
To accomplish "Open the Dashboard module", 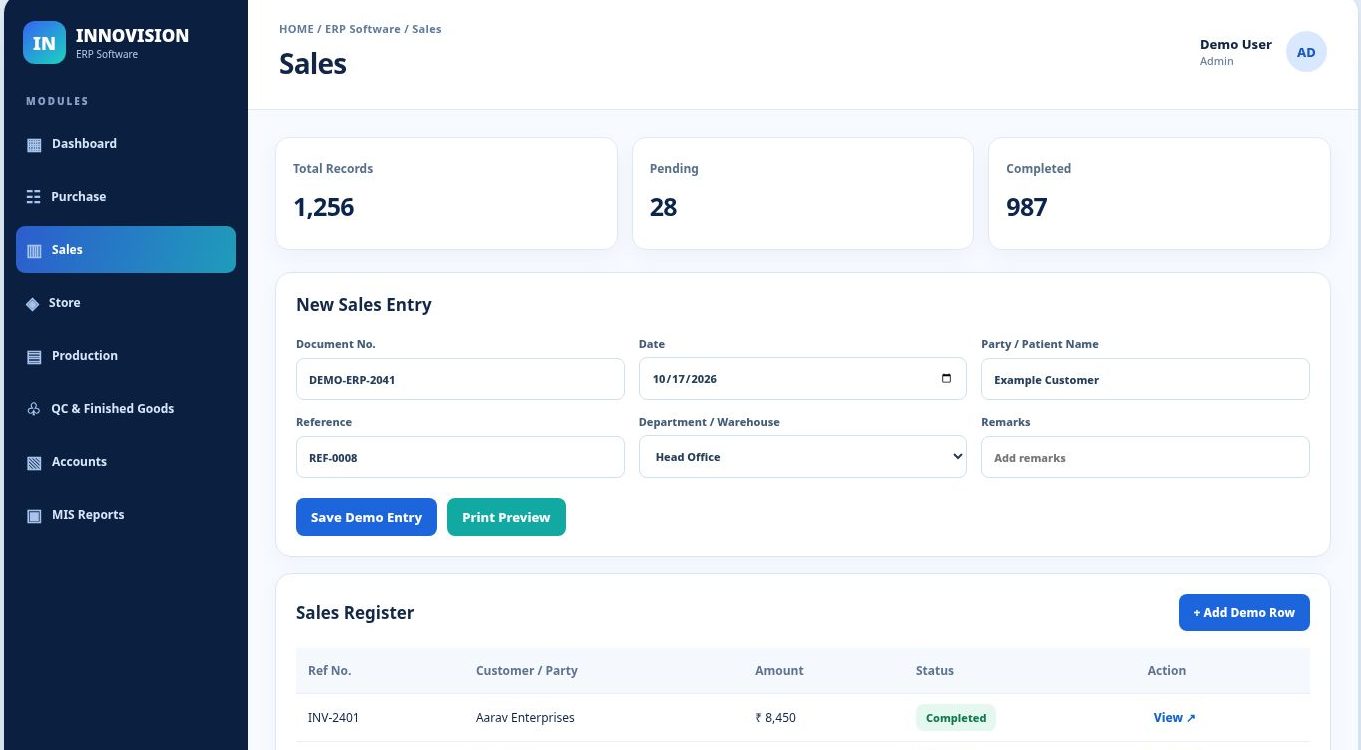I will (x=126, y=144).
